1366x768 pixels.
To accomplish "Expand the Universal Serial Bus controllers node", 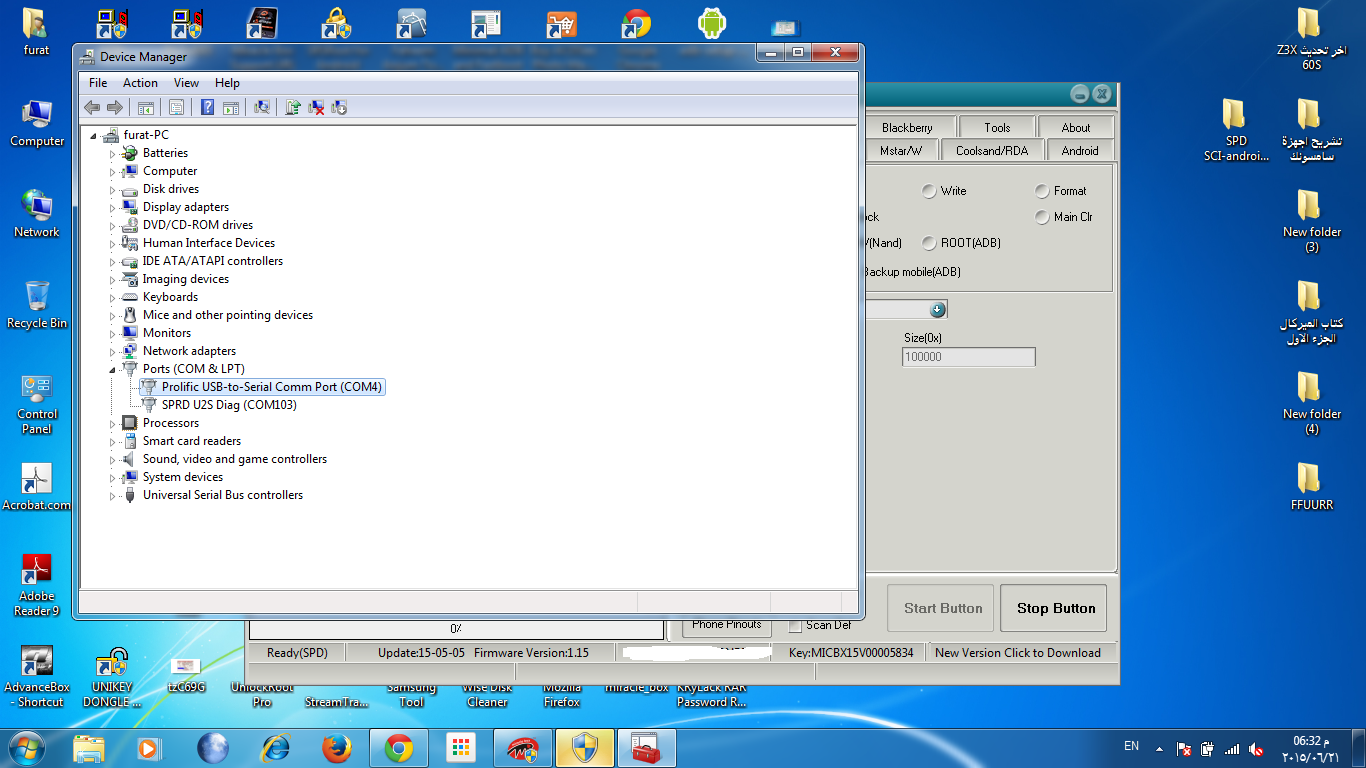I will [113, 496].
